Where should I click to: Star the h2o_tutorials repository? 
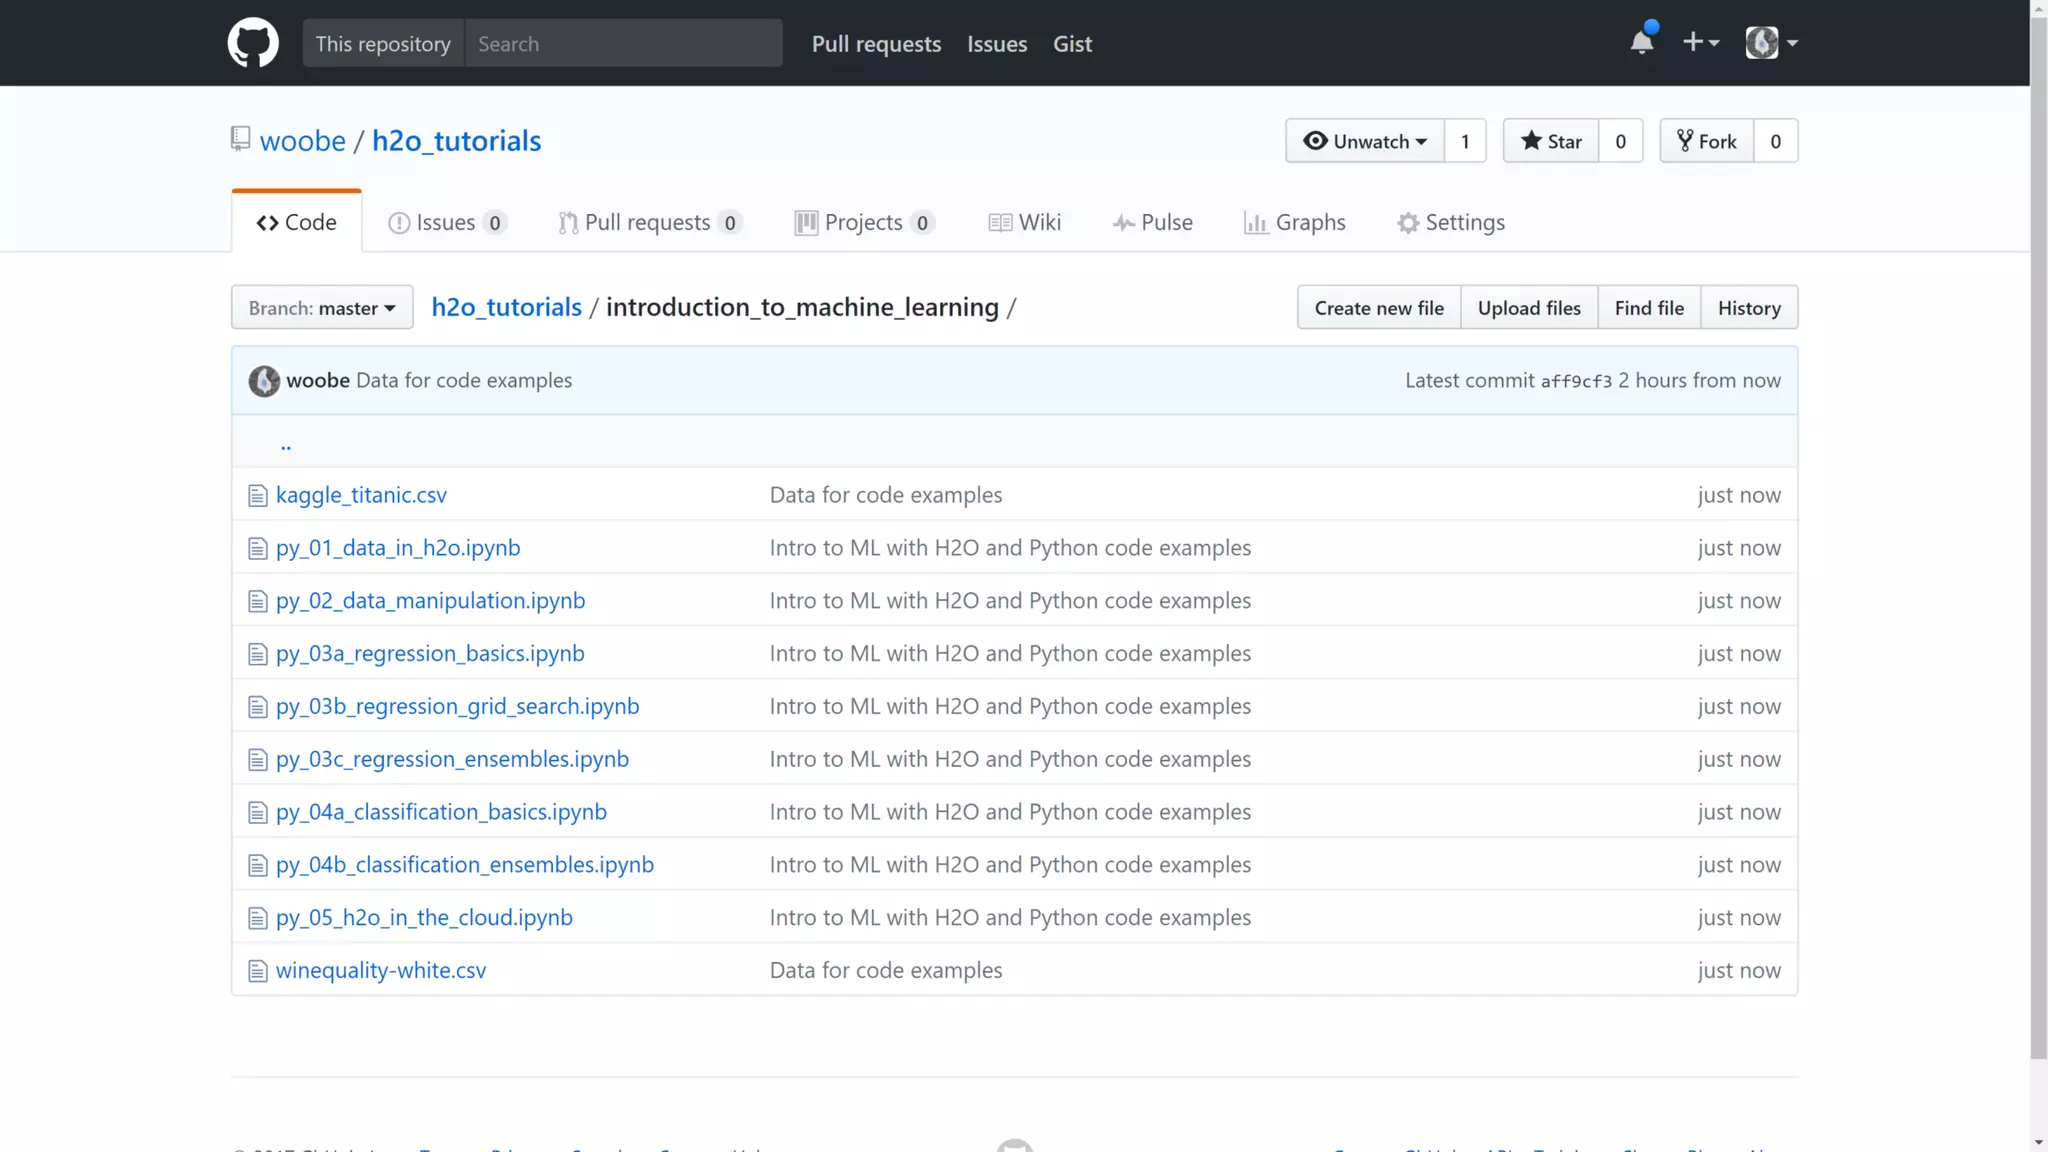point(1551,141)
